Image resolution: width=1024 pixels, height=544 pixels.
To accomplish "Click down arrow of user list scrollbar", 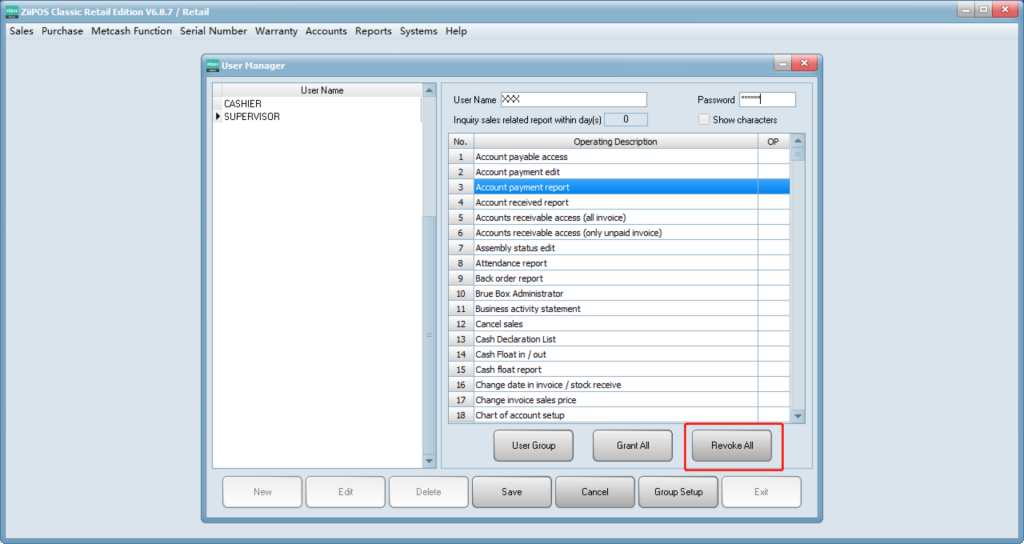I will (429, 461).
